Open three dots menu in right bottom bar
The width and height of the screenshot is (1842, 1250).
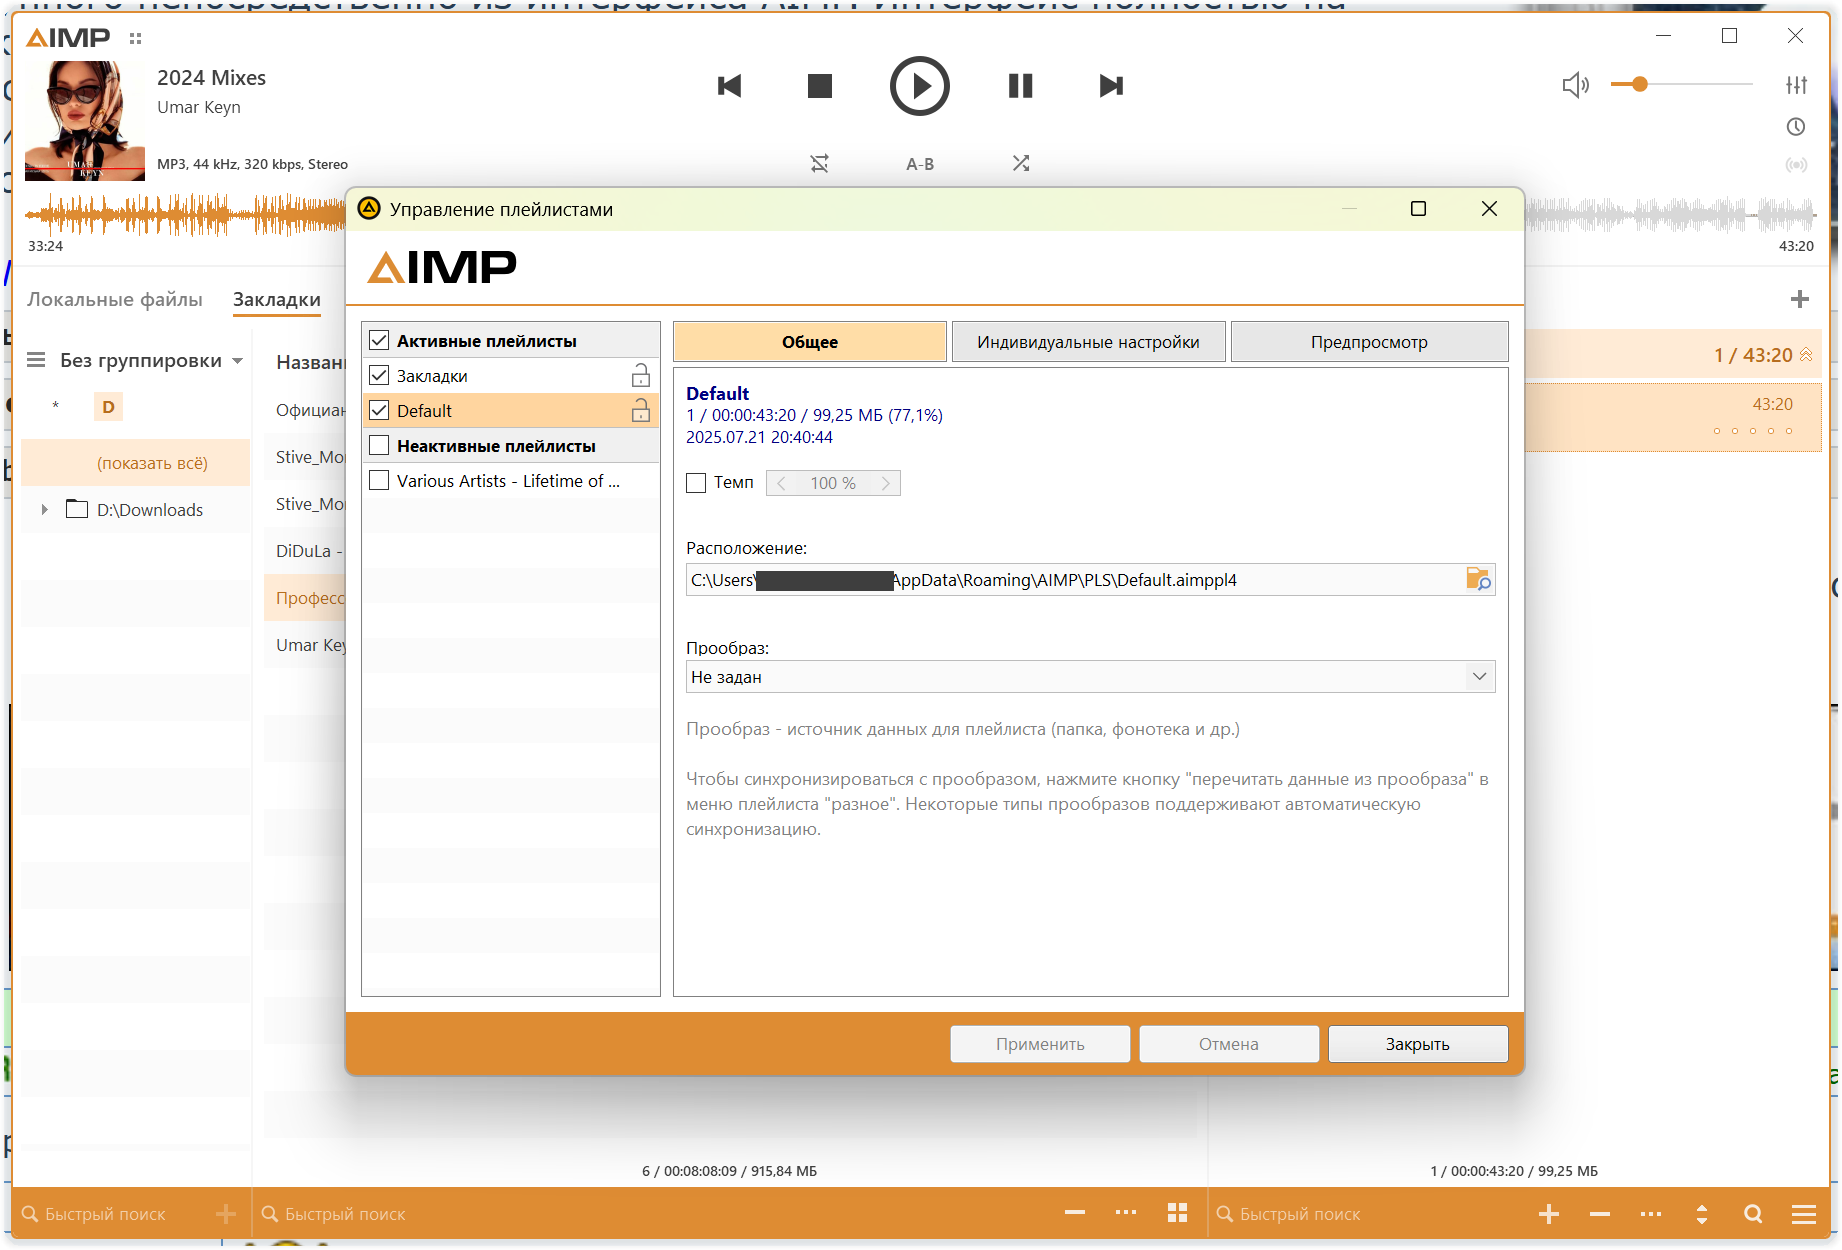pos(1651,1214)
